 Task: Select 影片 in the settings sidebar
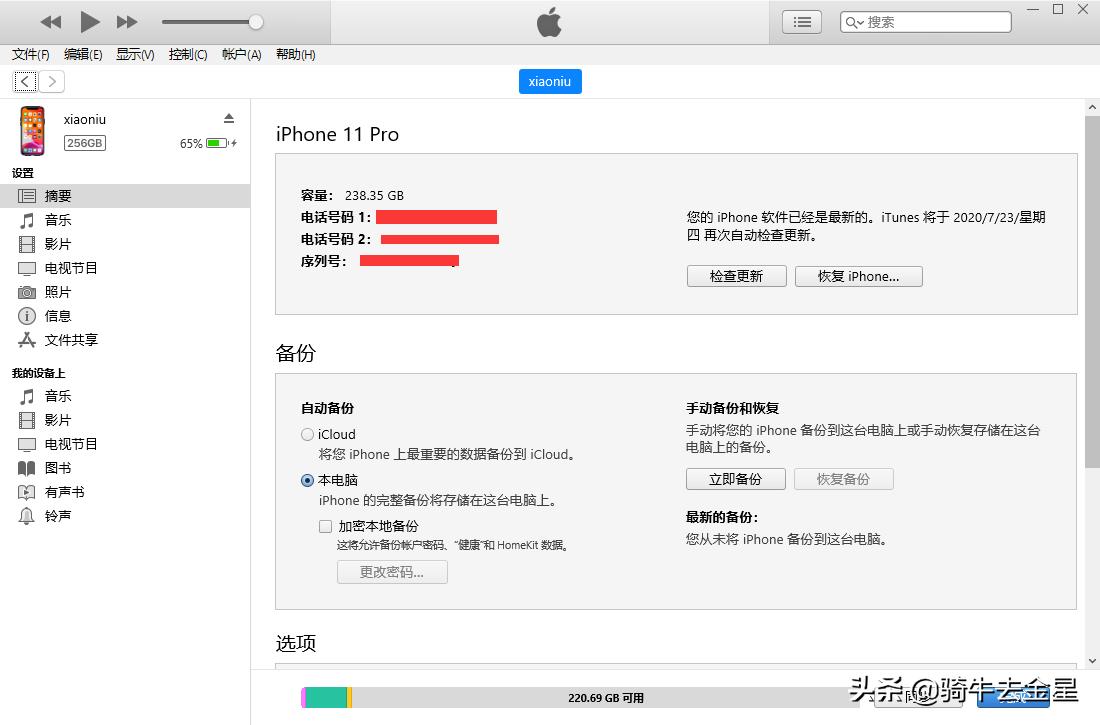[x=55, y=243]
